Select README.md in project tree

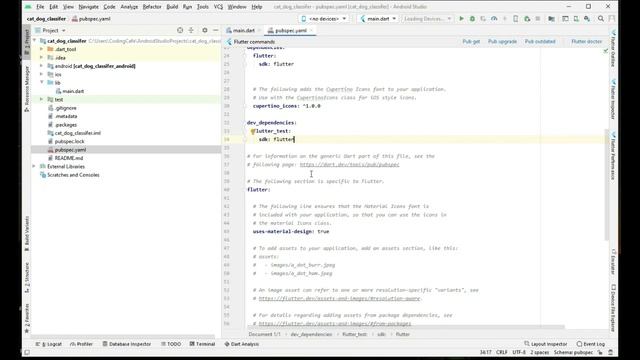click(x=69, y=158)
